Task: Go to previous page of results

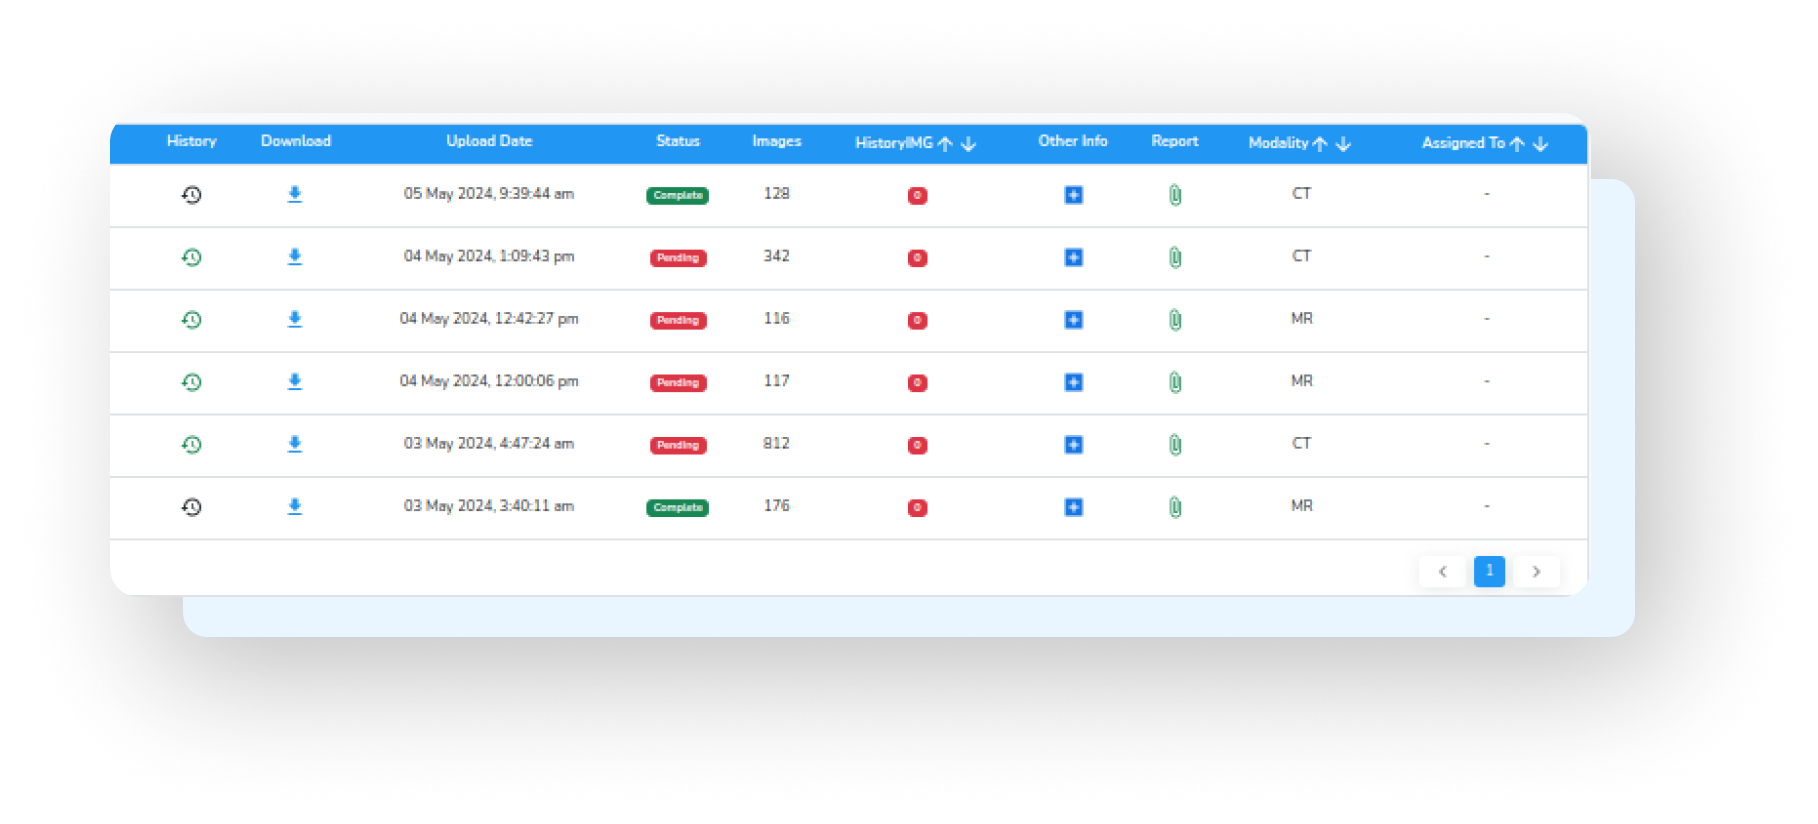Action: click(1442, 571)
